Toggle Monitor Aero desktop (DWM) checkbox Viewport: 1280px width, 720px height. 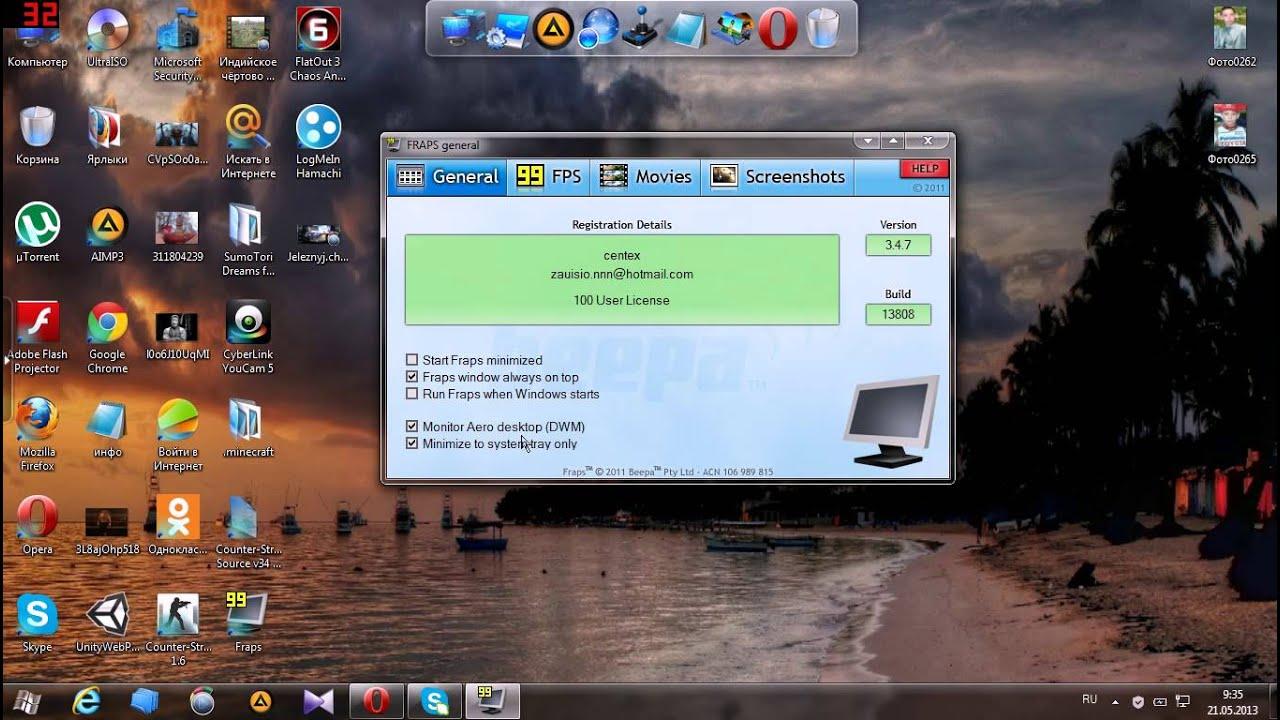412,427
